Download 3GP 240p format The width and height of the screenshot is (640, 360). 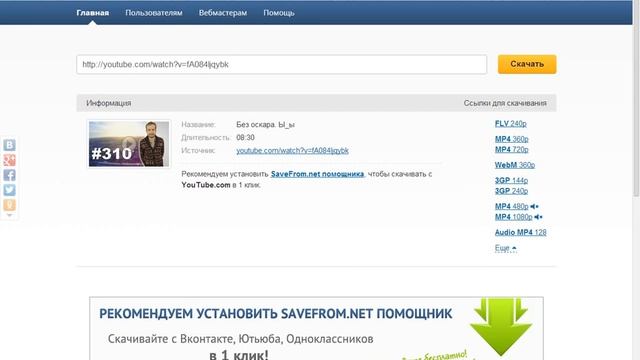pyautogui.click(x=511, y=191)
